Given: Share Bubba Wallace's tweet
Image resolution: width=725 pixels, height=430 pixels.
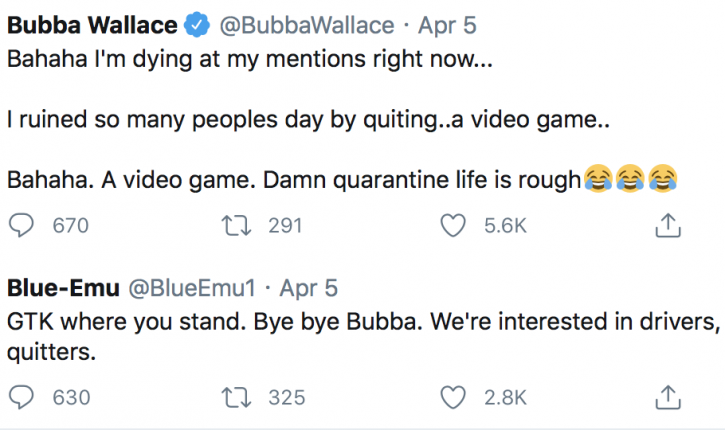Looking at the screenshot, I should pyautogui.click(x=665, y=227).
